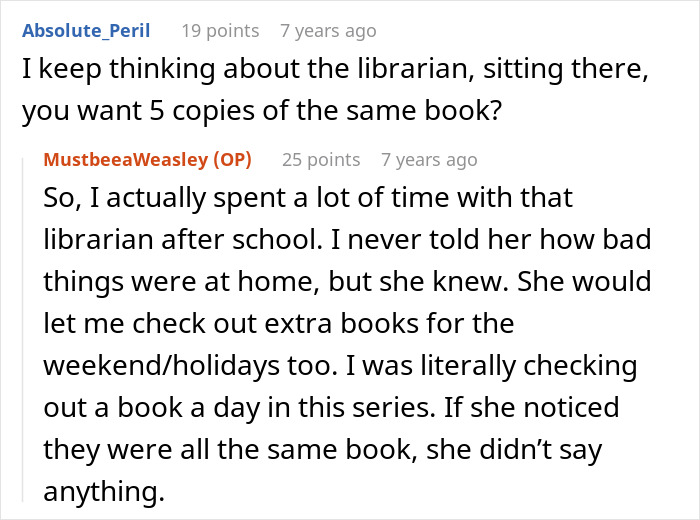The width and height of the screenshot is (700, 520).
Task: Click the (OP) tag beside MustbeeaWeasley
Action: click(x=233, y=159)
